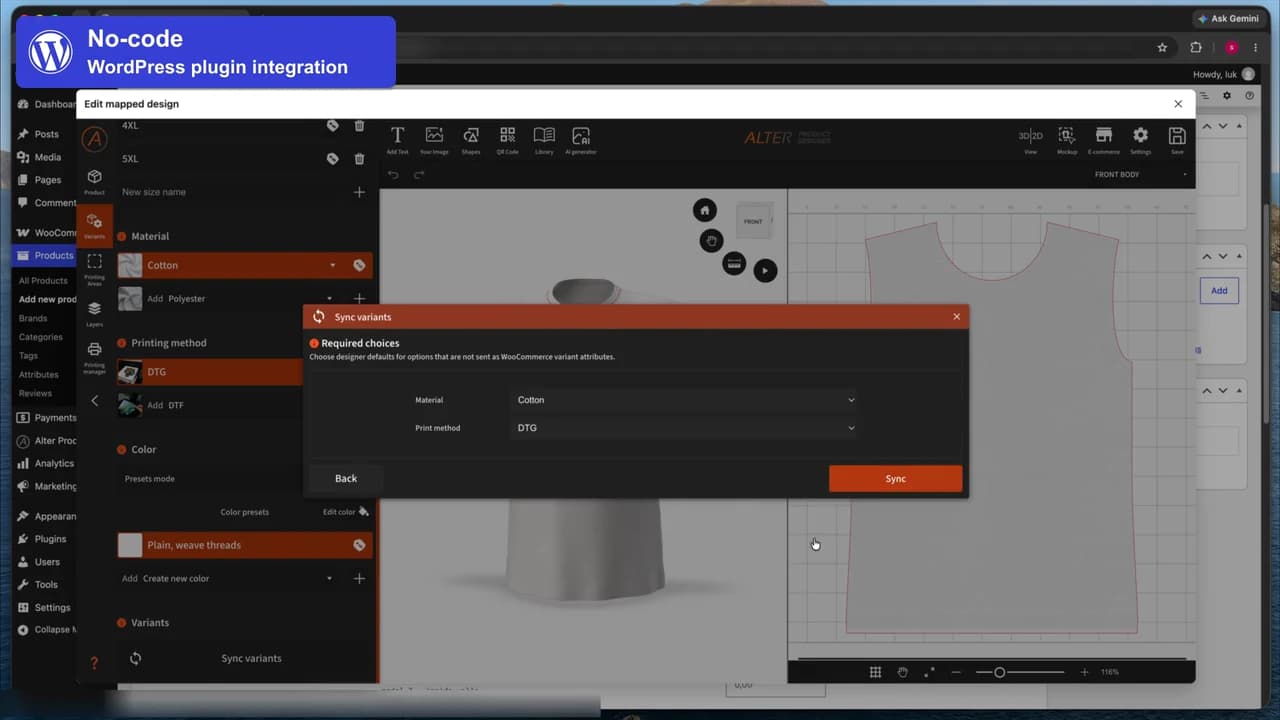The width and height of the screenshot is (1280, 720).
Task: Click the ruler measure button in 3D viewport
Action: (734, 264)
